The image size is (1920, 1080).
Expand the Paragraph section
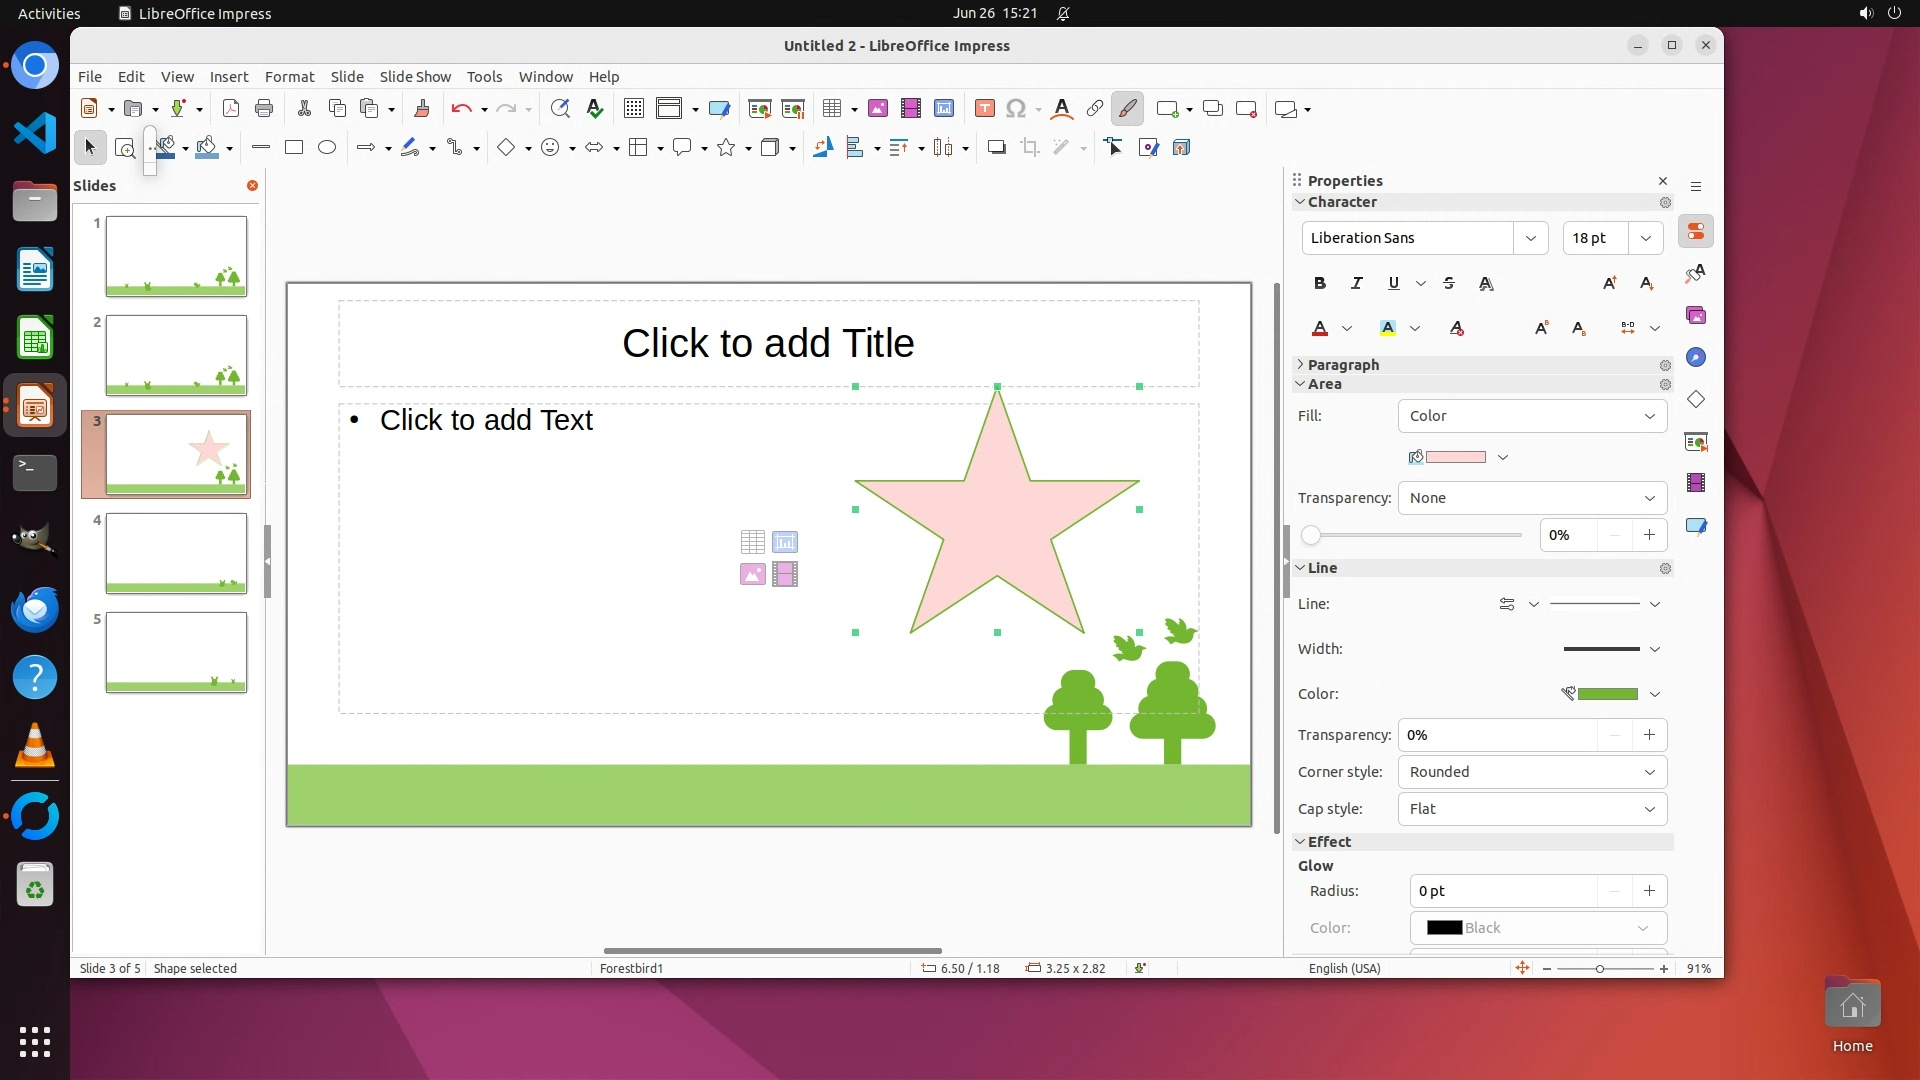click(1342, 365)
